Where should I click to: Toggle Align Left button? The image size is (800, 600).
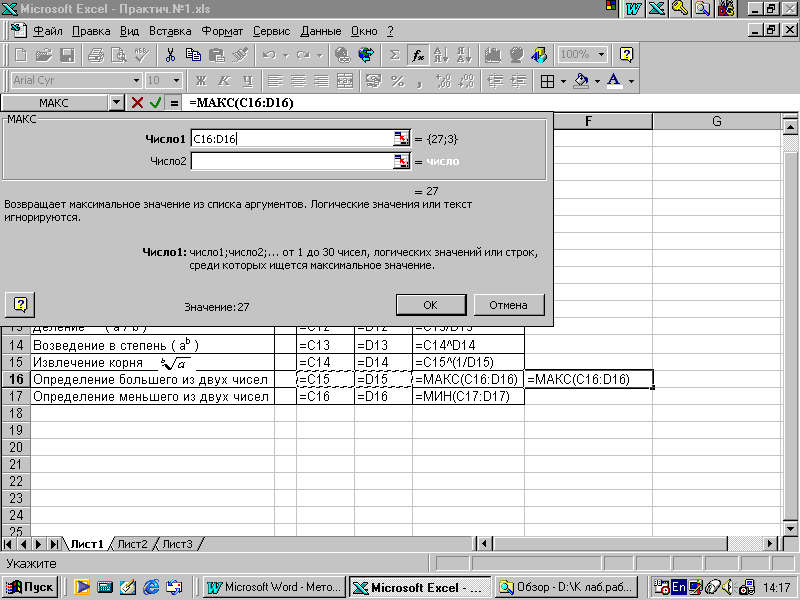click(x=276, y=81)
